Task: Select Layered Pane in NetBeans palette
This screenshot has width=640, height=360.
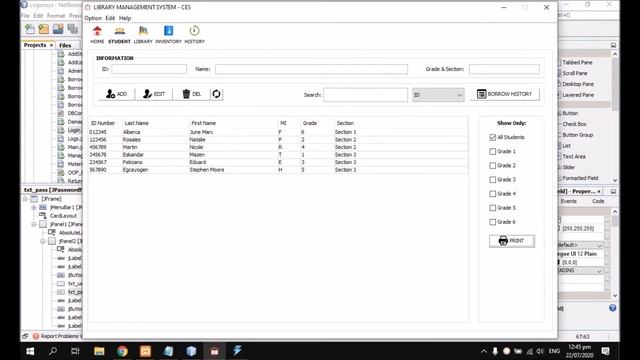Action: tap(578, 95)
